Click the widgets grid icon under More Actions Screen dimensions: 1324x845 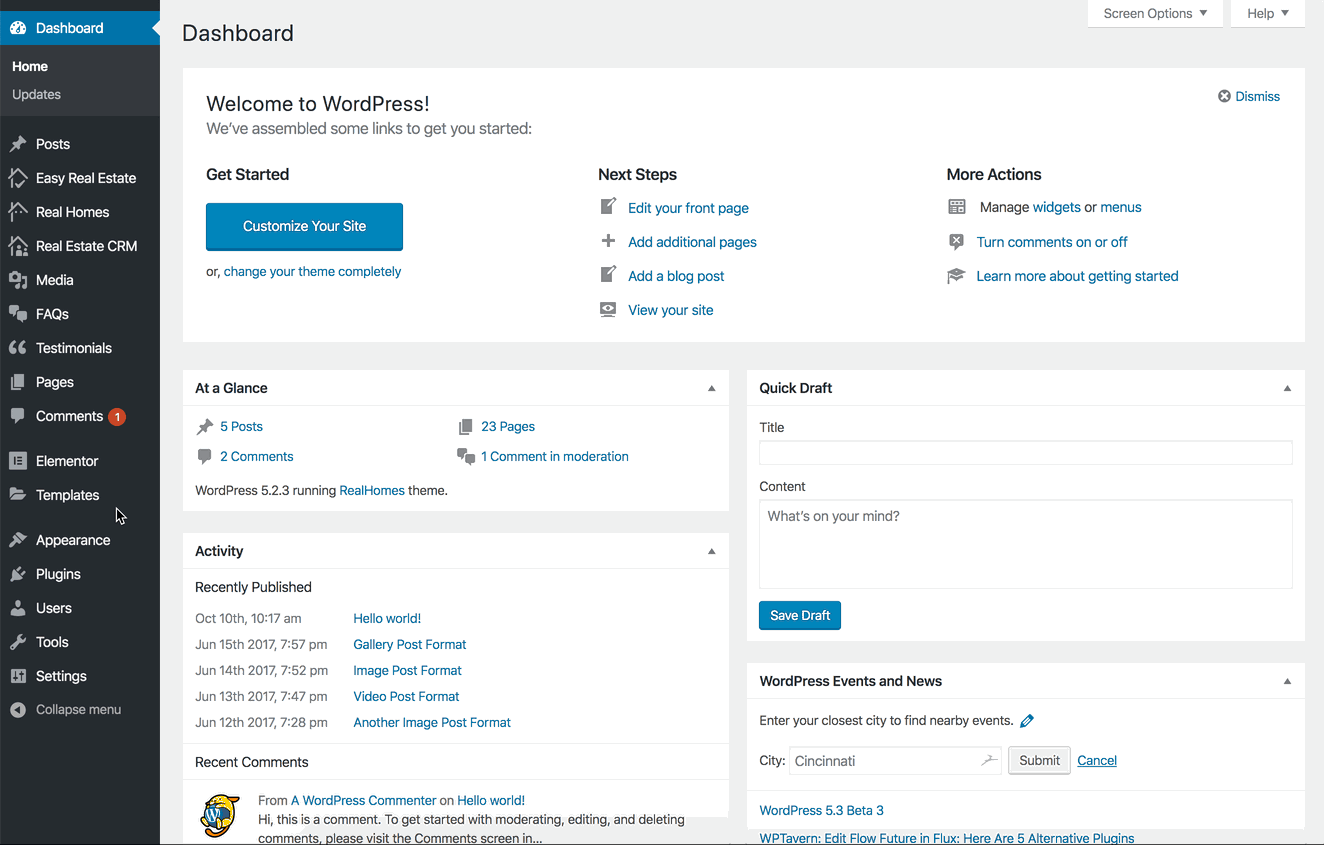pyautogui.click(x=957, y=207)
